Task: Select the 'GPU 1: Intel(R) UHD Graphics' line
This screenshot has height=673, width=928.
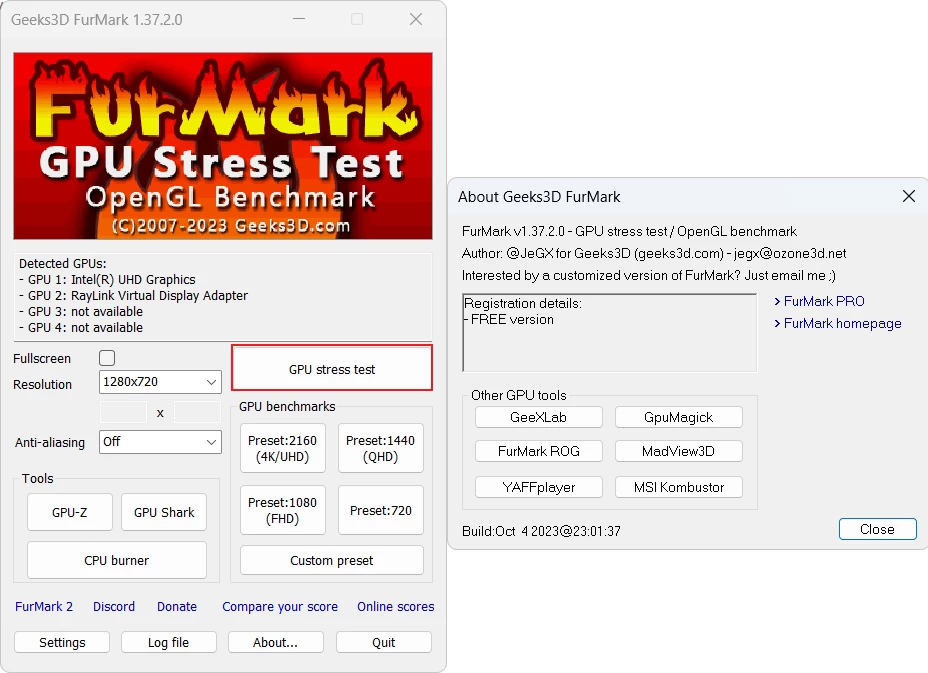Action: (107, 279)
